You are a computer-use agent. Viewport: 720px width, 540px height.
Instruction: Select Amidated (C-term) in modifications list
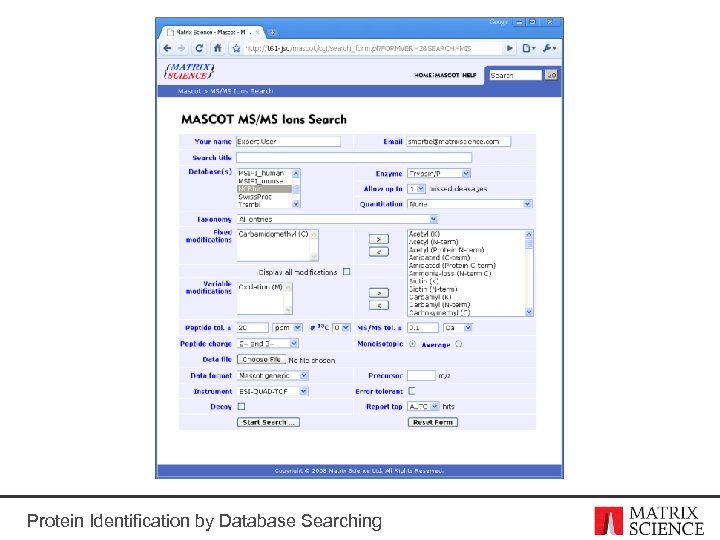[439, 258]
